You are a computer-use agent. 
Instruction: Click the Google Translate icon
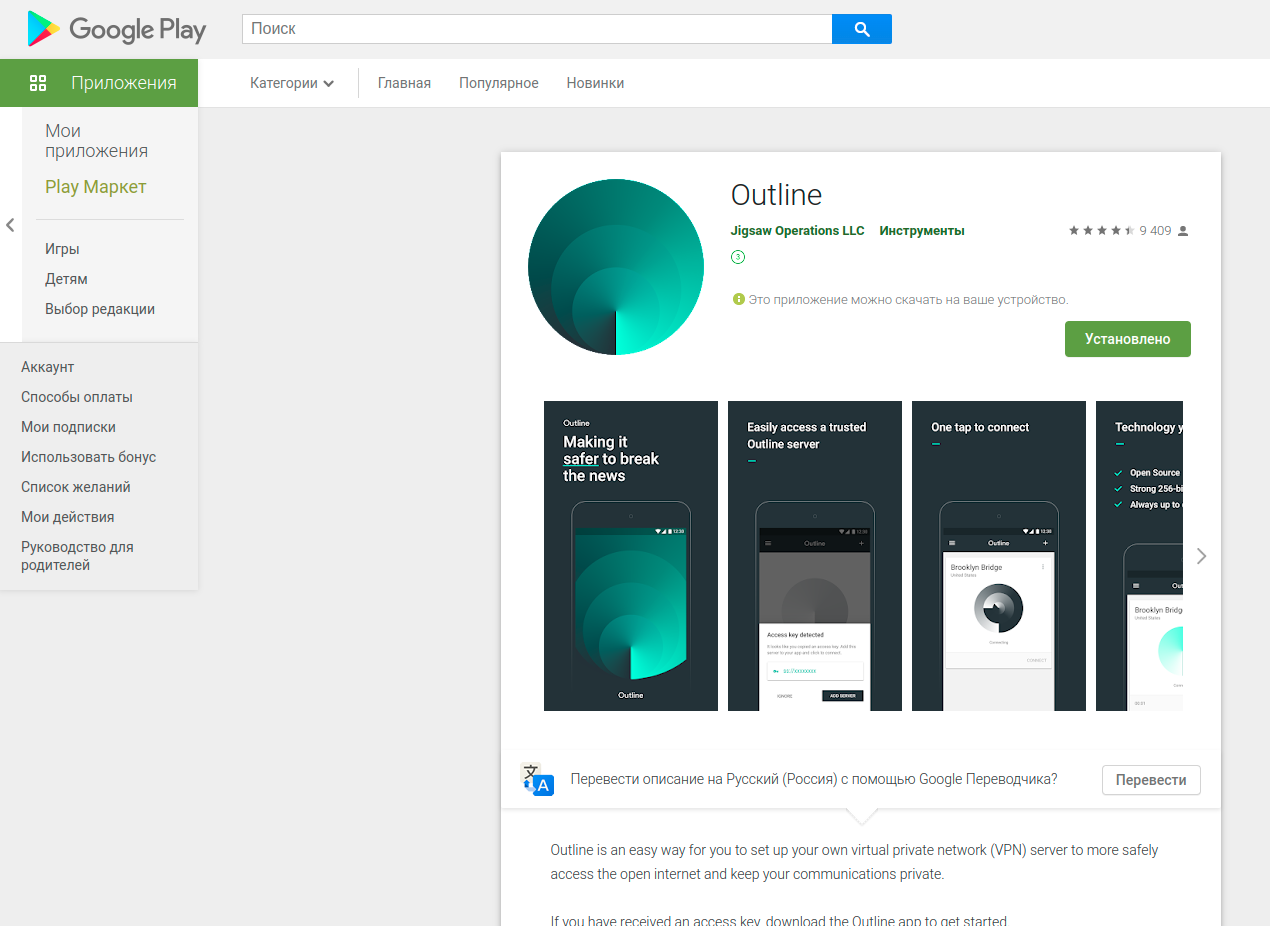(537, 779)
